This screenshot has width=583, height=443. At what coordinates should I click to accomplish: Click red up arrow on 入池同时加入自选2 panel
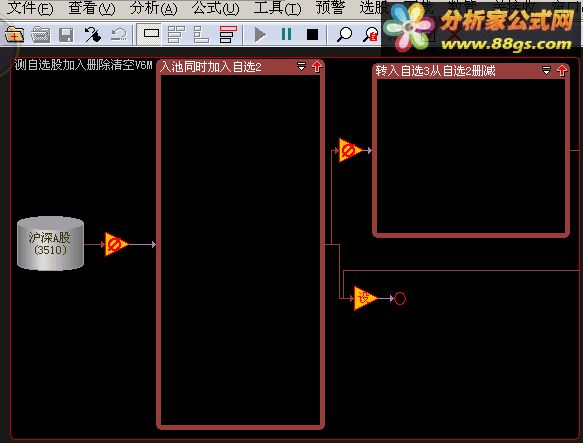[317, 67]
